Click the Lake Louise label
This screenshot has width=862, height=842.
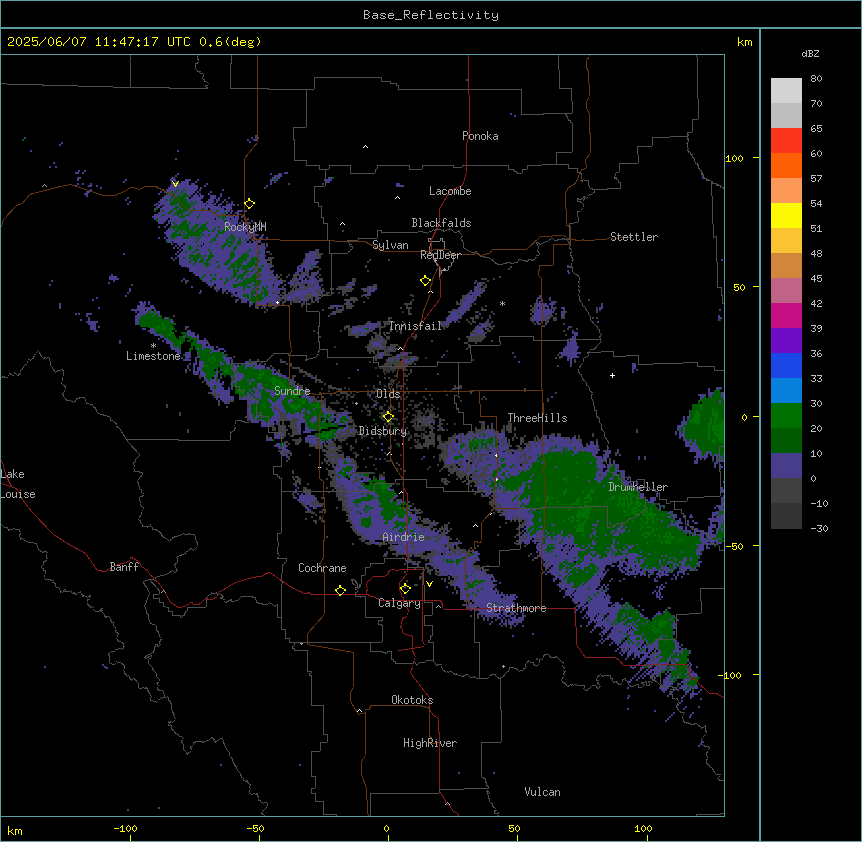coord(18,484)
